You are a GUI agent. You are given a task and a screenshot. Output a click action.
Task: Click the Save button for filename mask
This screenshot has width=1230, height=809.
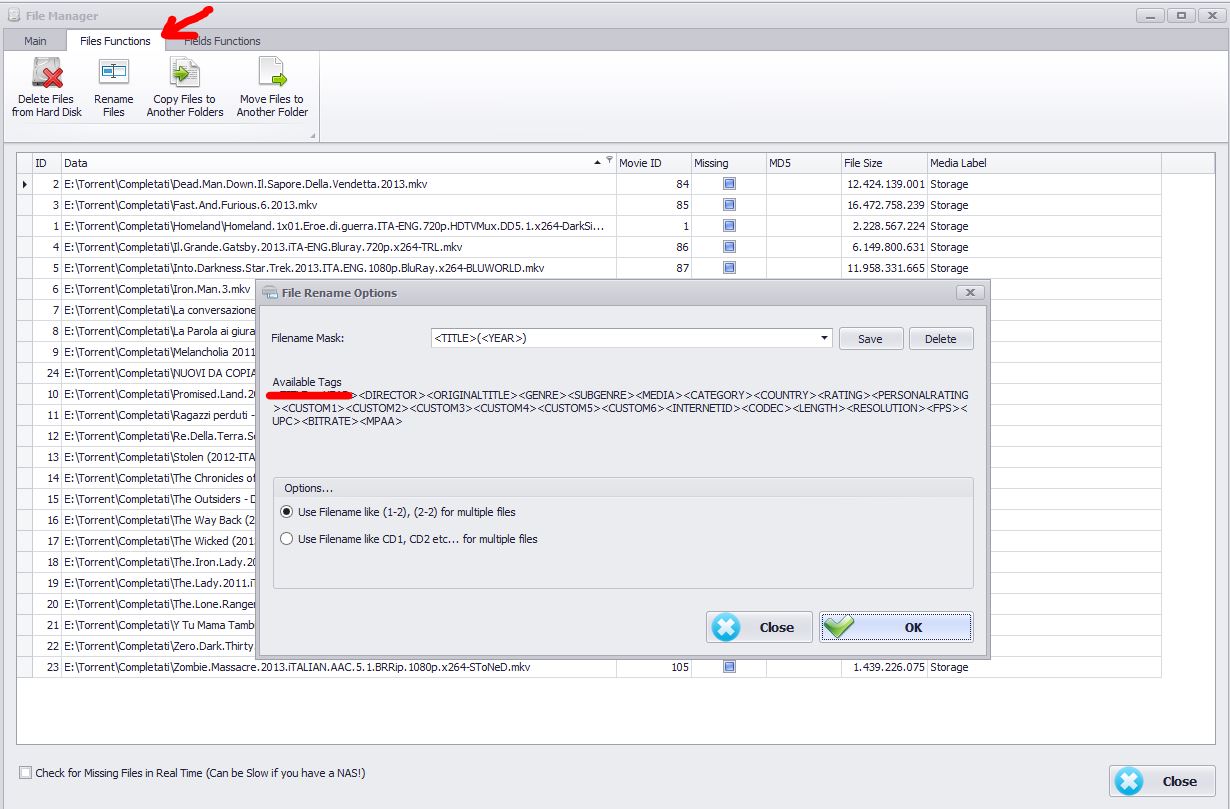[x=870, y=339]
